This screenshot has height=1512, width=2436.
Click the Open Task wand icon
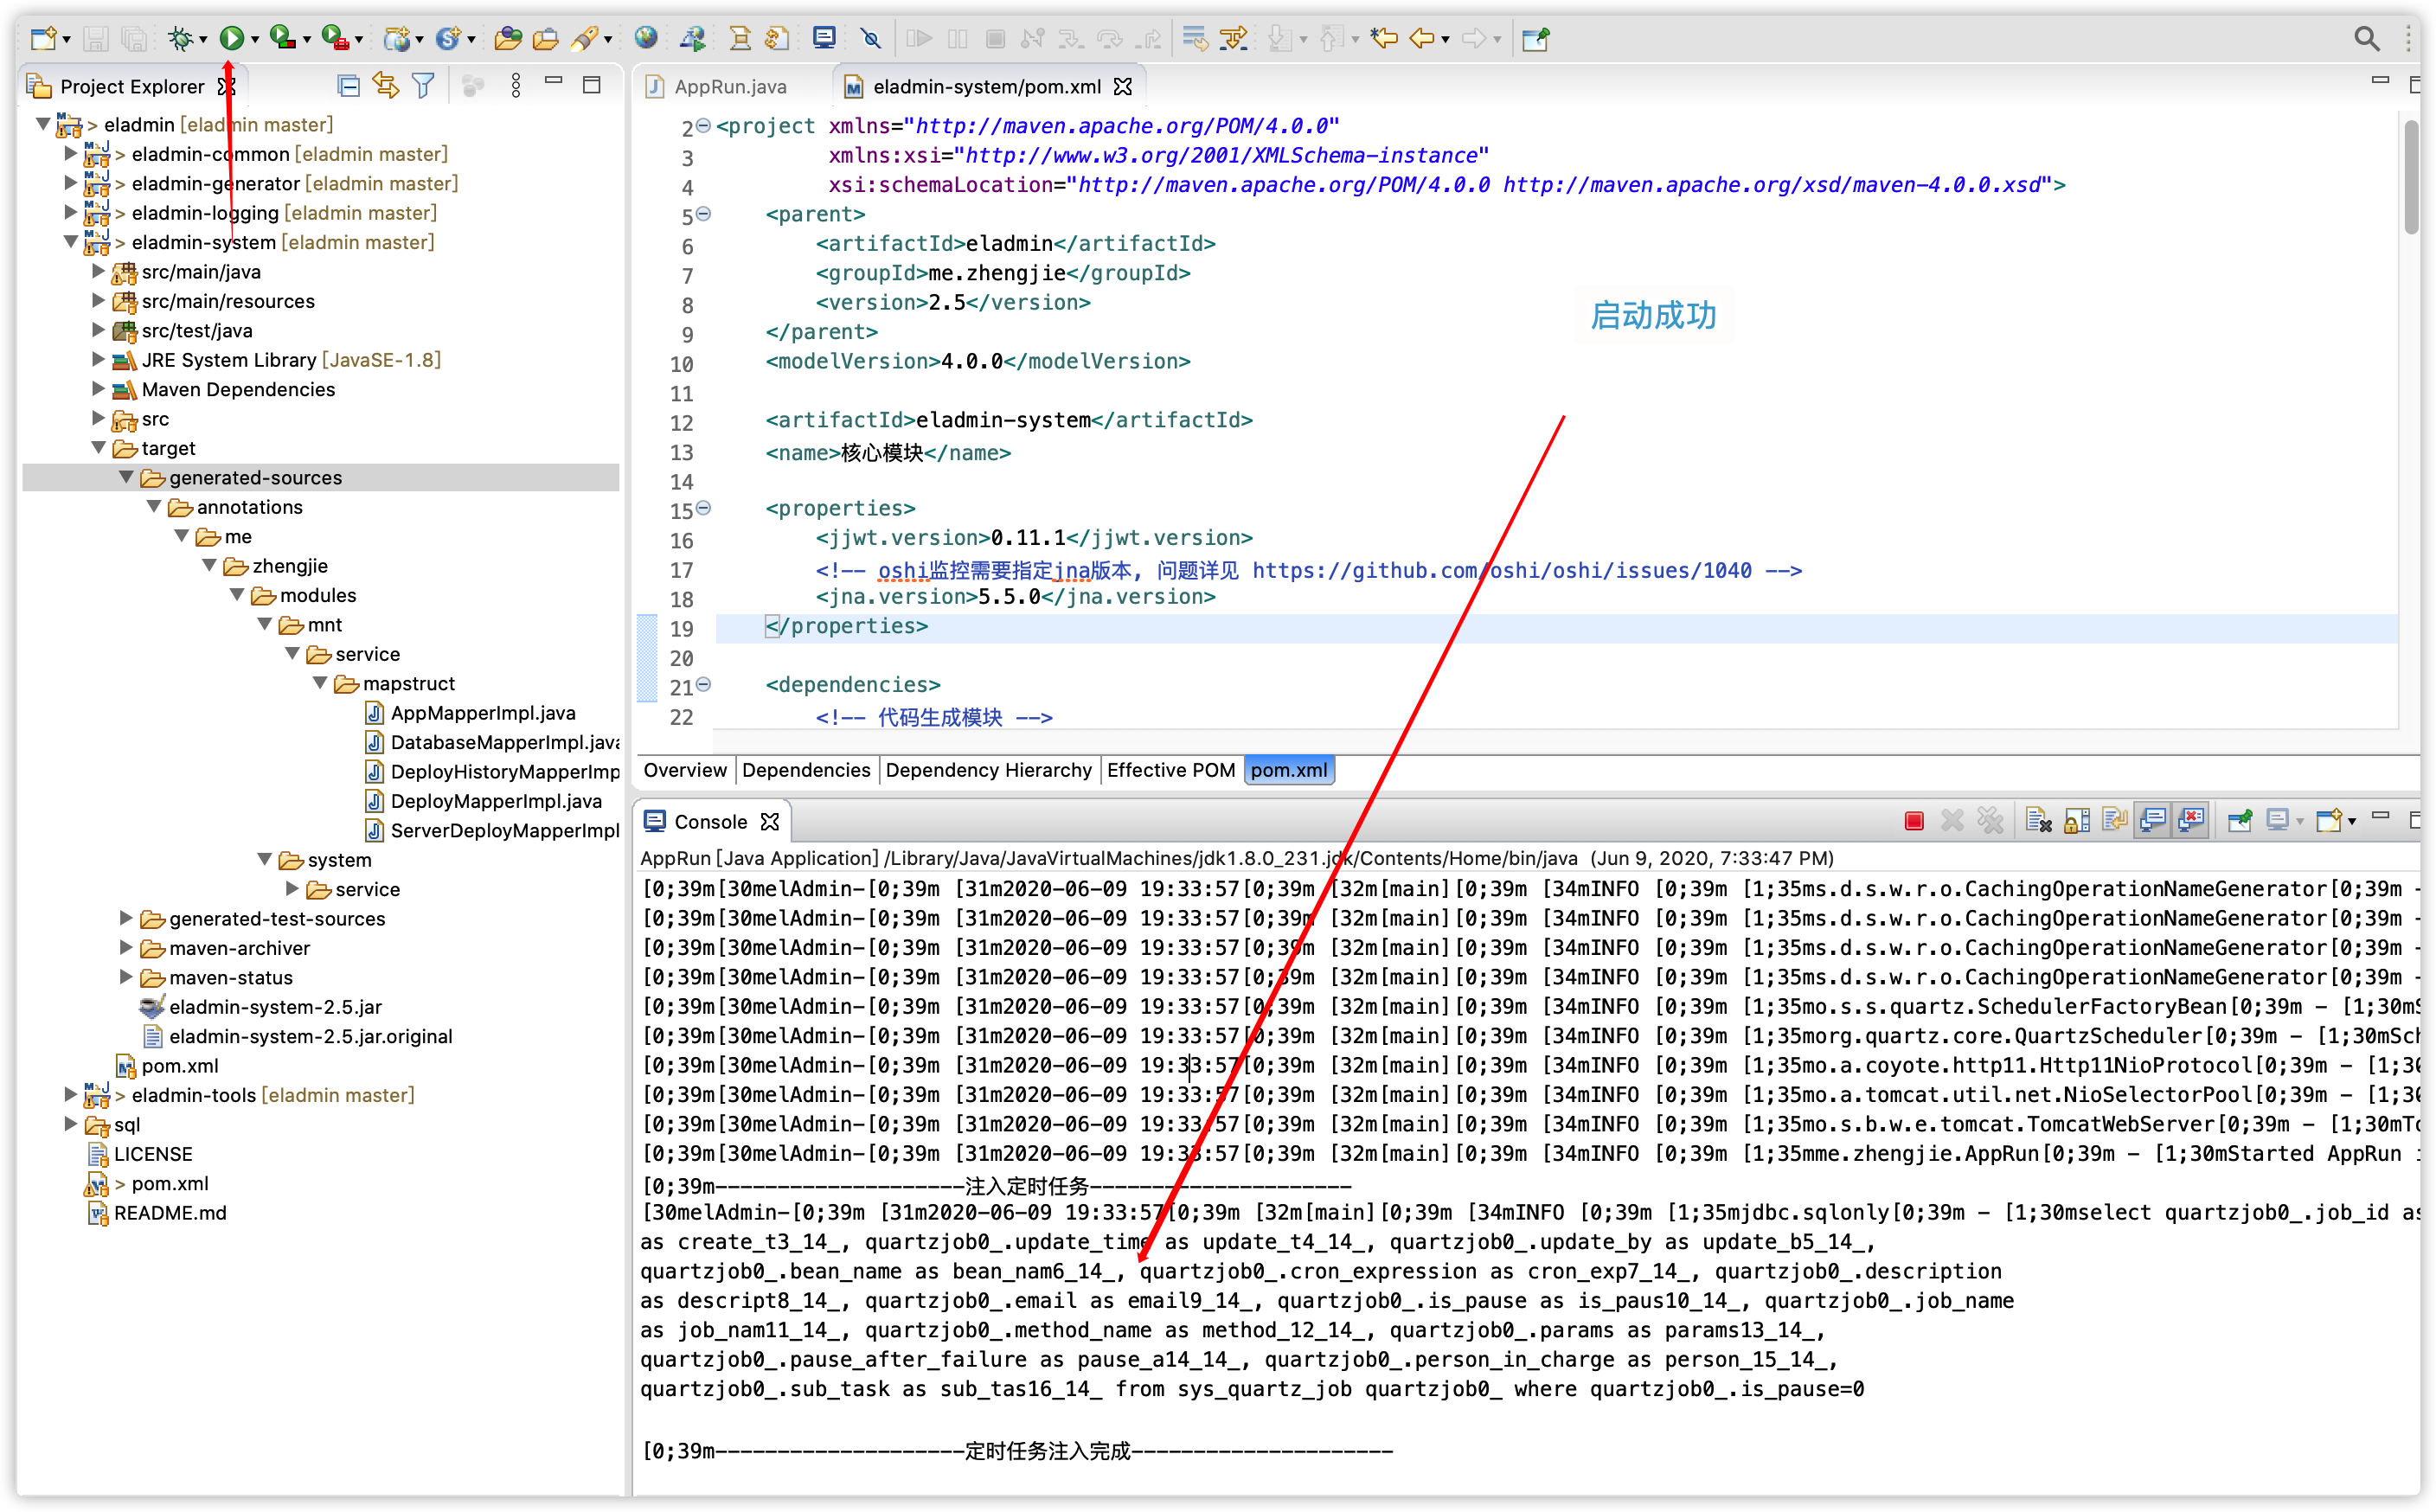click(584, 38)
